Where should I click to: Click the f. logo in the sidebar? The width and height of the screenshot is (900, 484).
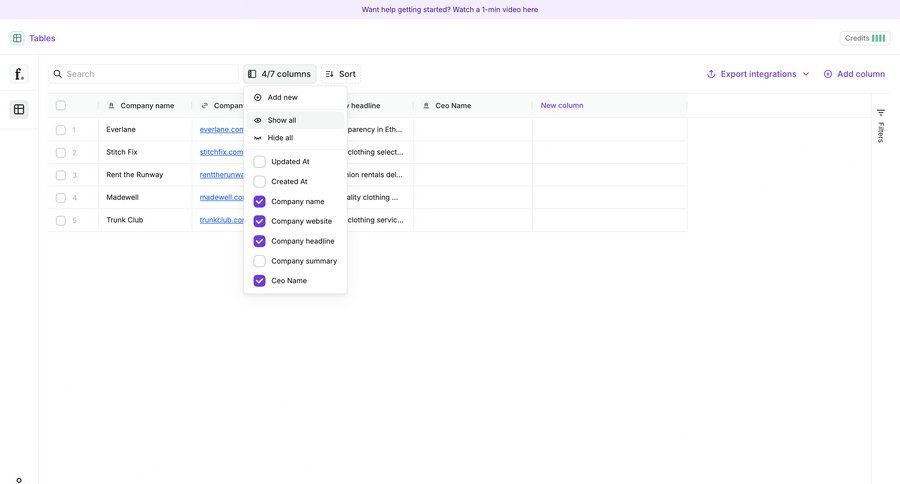click(19, 73)
